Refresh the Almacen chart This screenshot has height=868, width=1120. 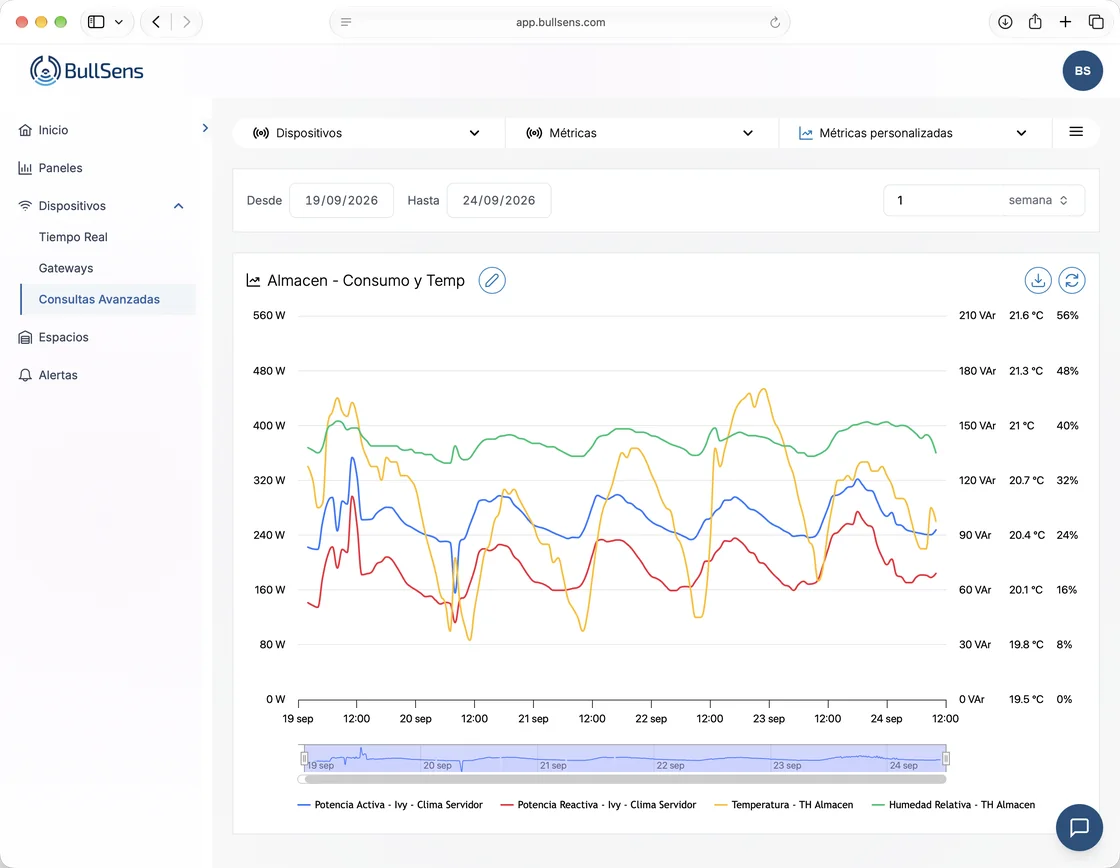tap(1072, 281)
